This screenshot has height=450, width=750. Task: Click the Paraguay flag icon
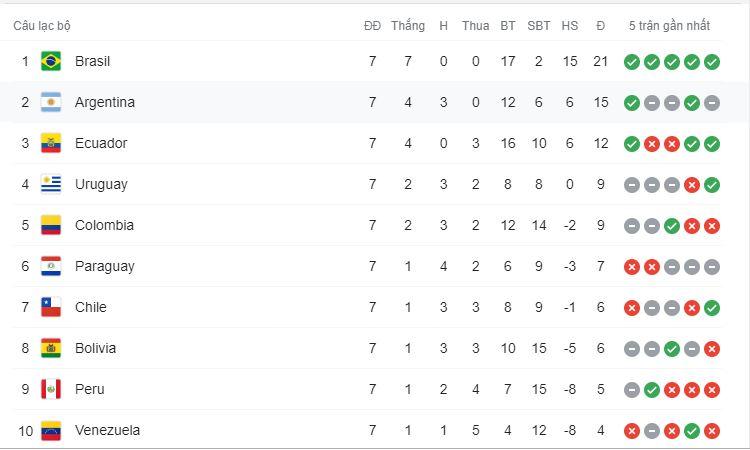pyautogui.click(x=51, y=266)
